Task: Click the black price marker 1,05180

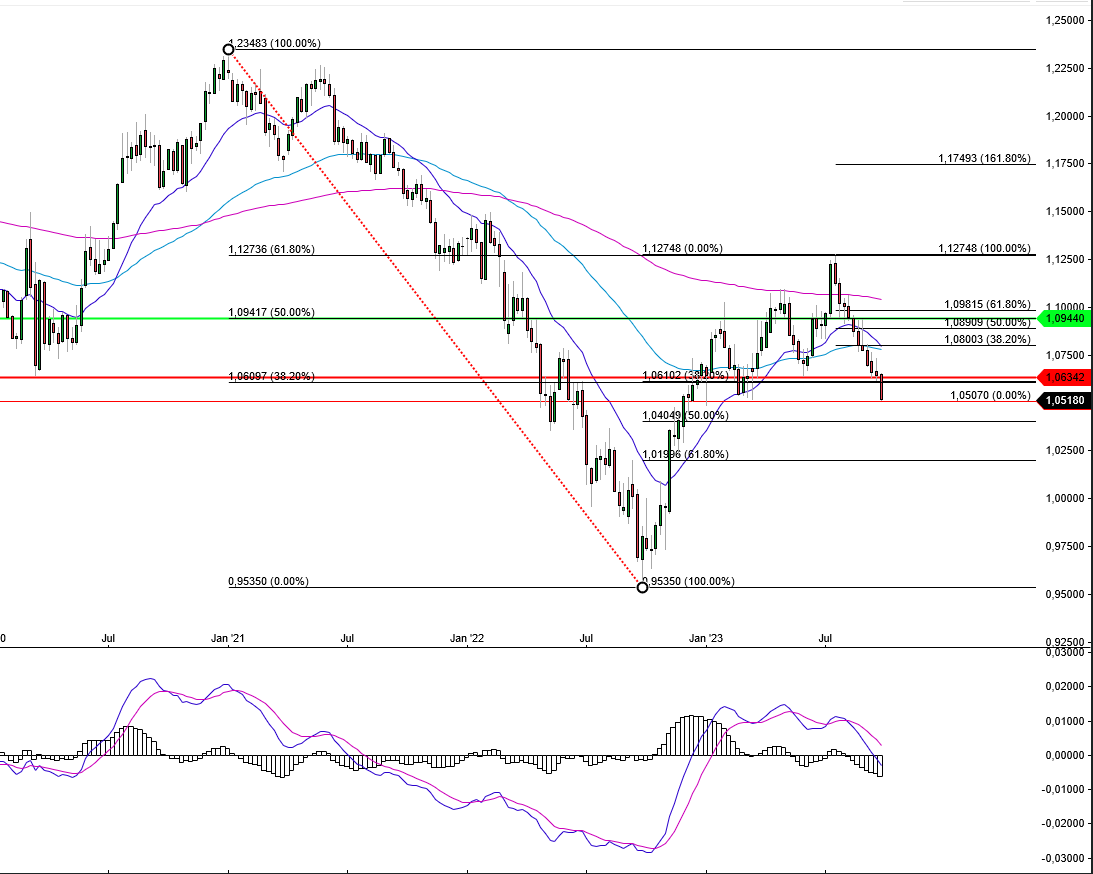Action: 1063,399
